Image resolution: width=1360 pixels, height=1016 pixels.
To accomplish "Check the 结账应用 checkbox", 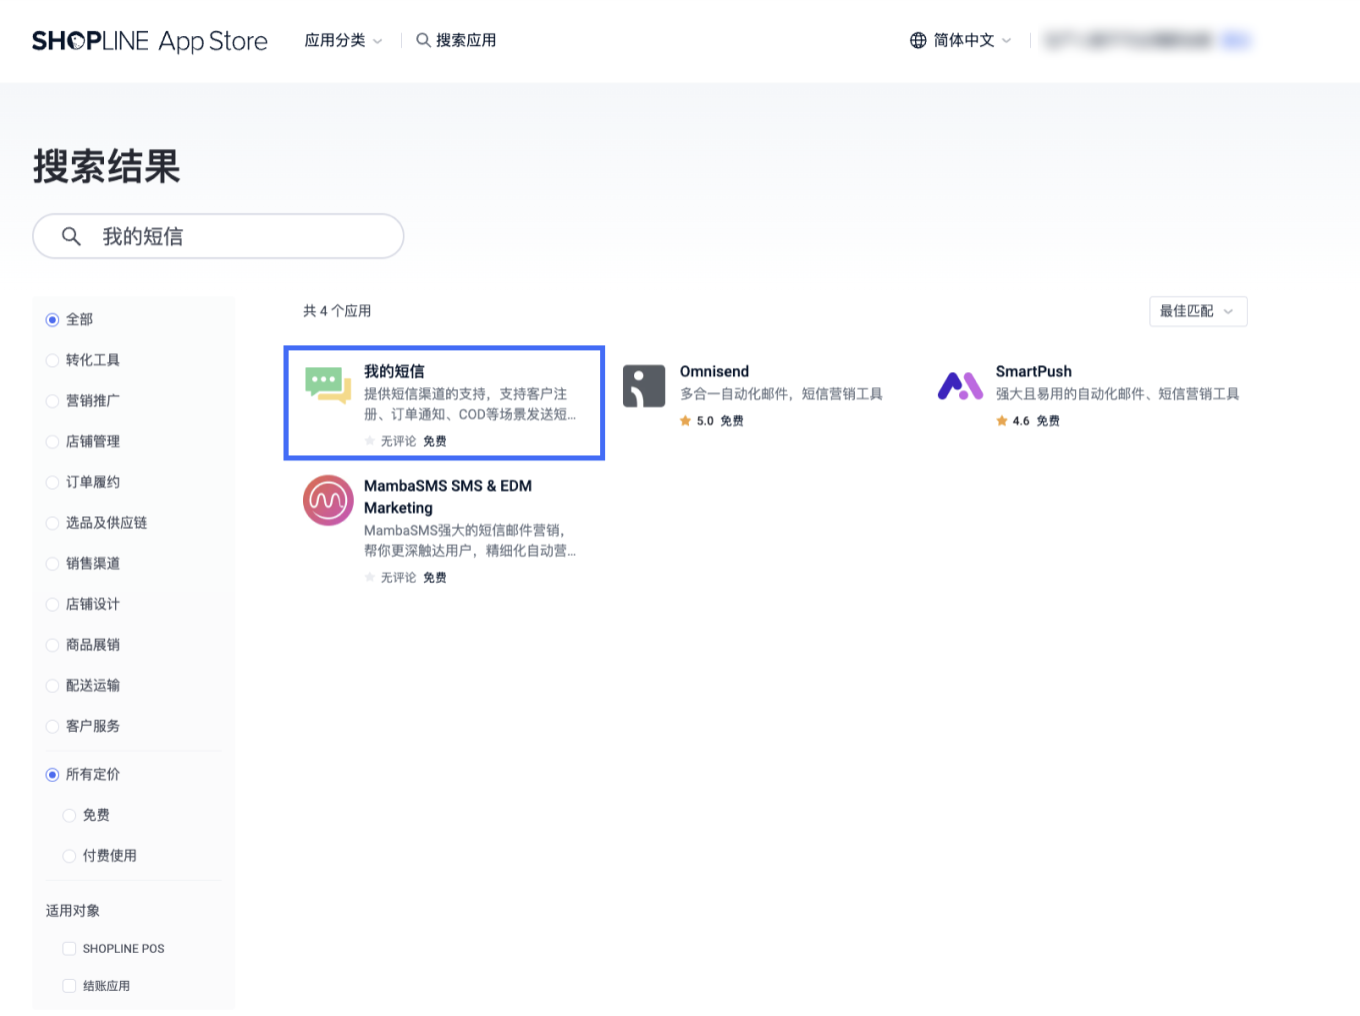I will point(69,986).
